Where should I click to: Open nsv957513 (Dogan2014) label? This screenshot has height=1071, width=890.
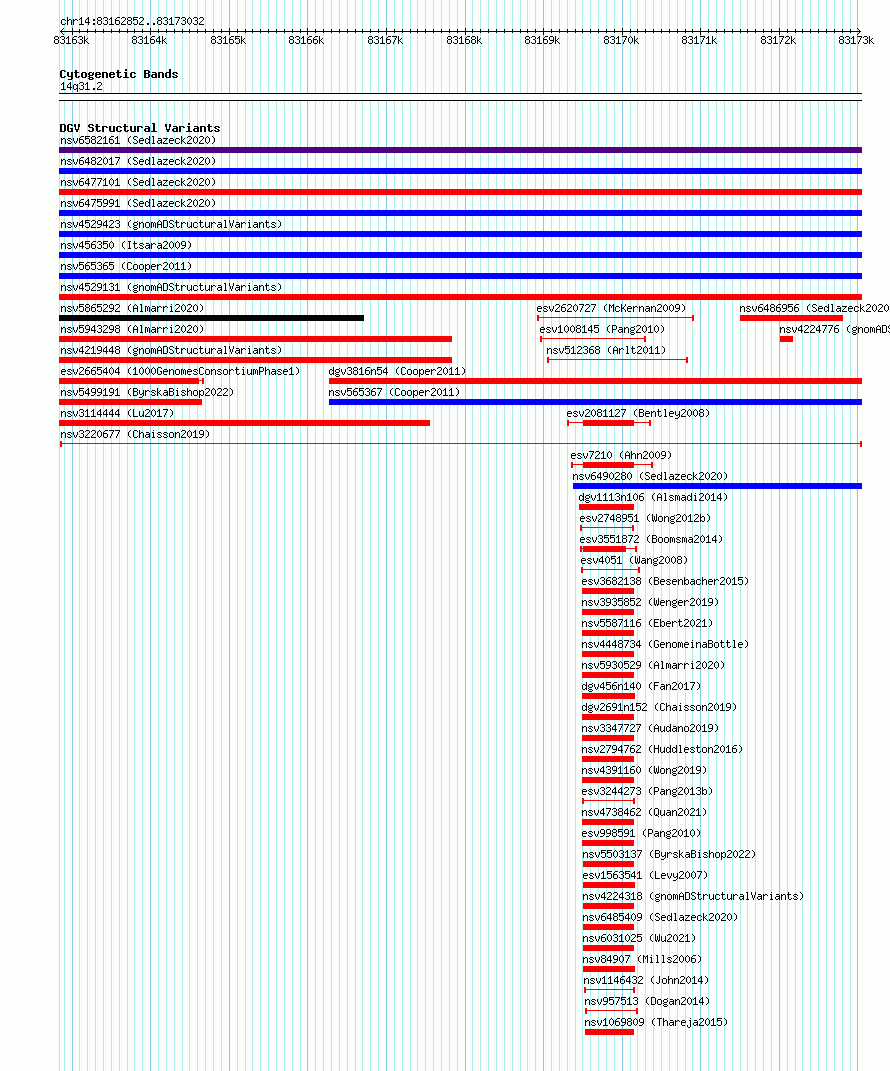[x=647, y=1001]
